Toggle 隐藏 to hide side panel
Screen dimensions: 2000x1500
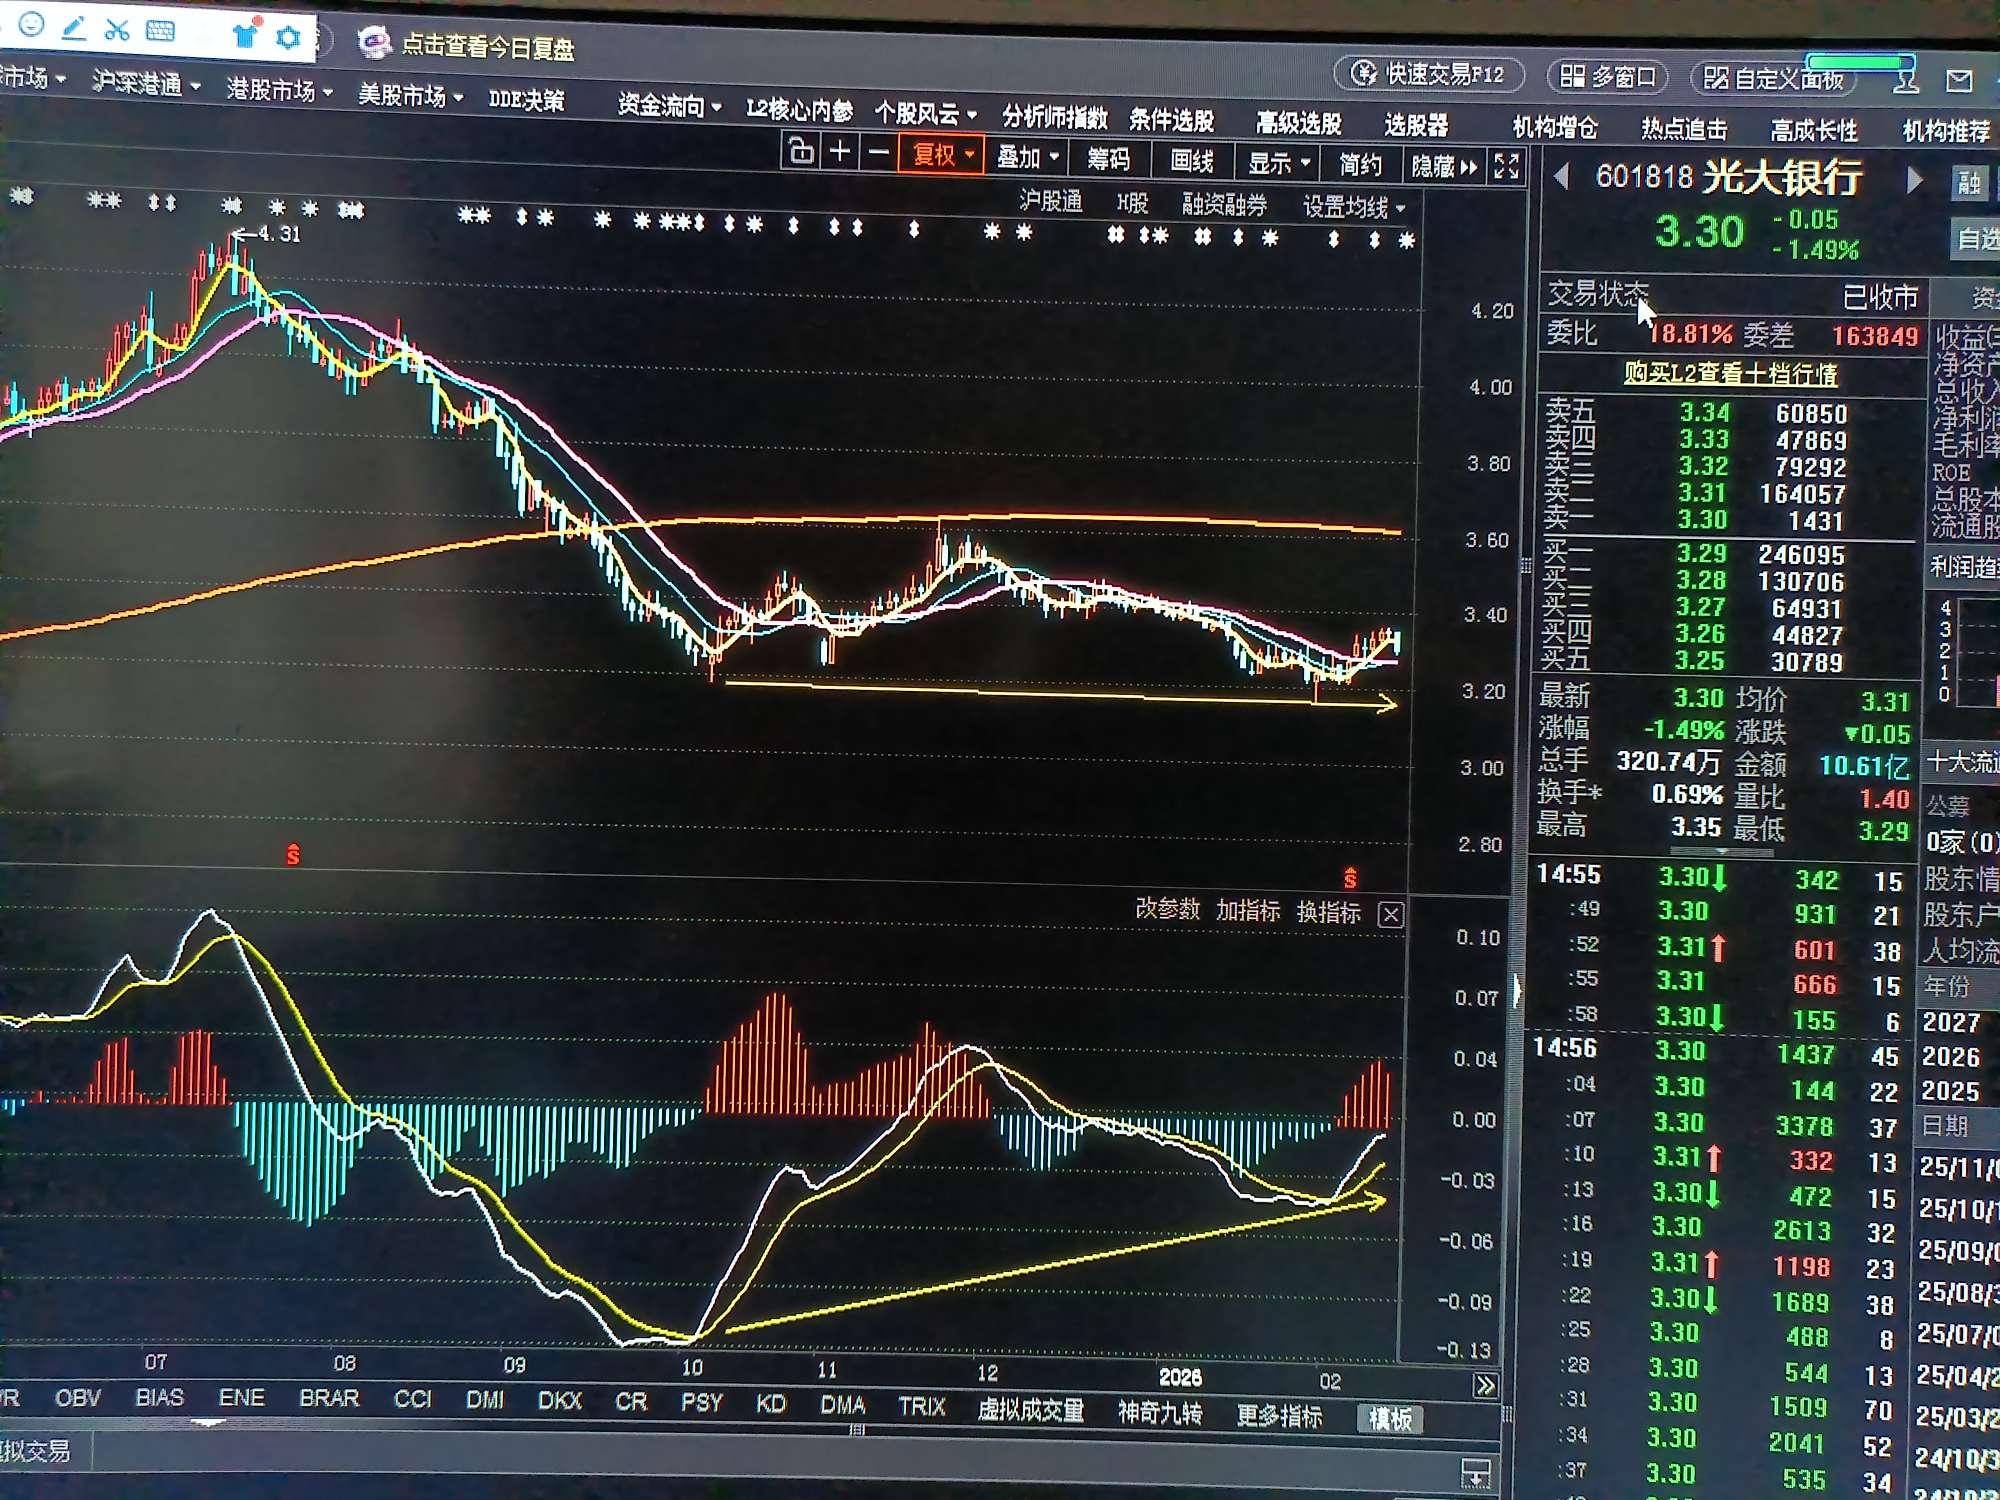coord(1442,166)
